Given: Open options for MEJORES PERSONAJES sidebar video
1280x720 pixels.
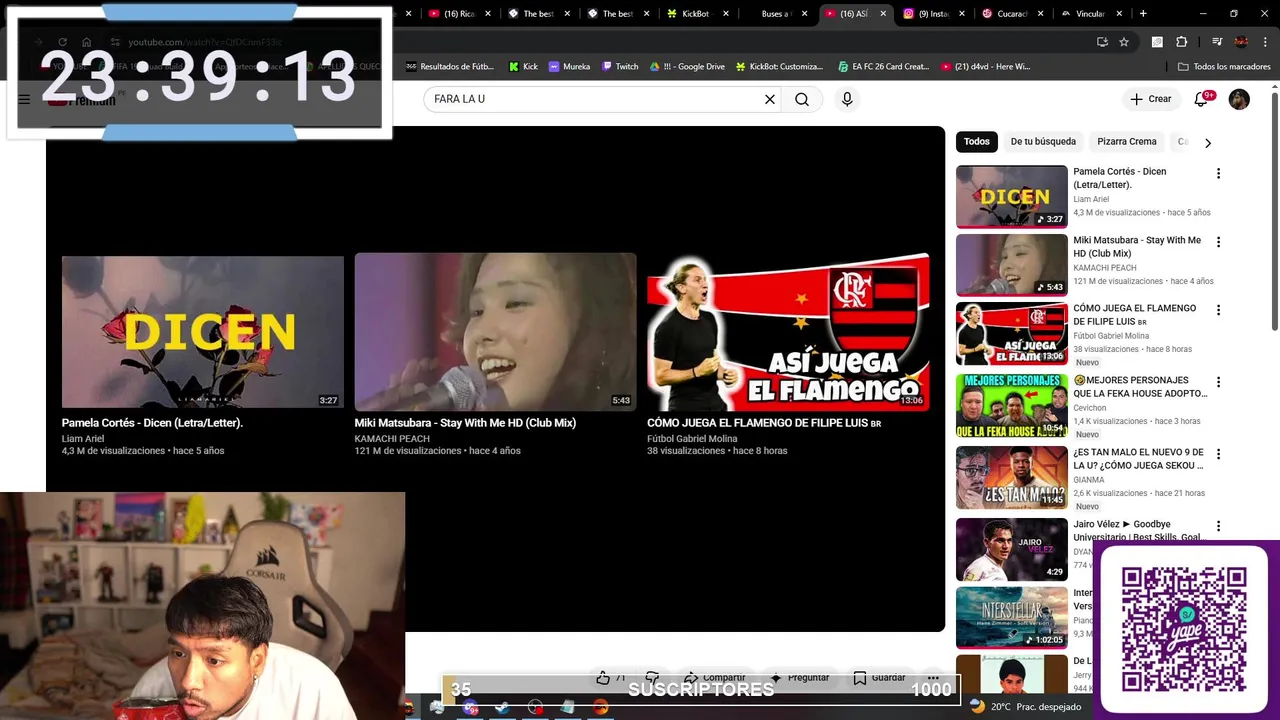Looking at the screenshot, I should tap(1218, 382).
